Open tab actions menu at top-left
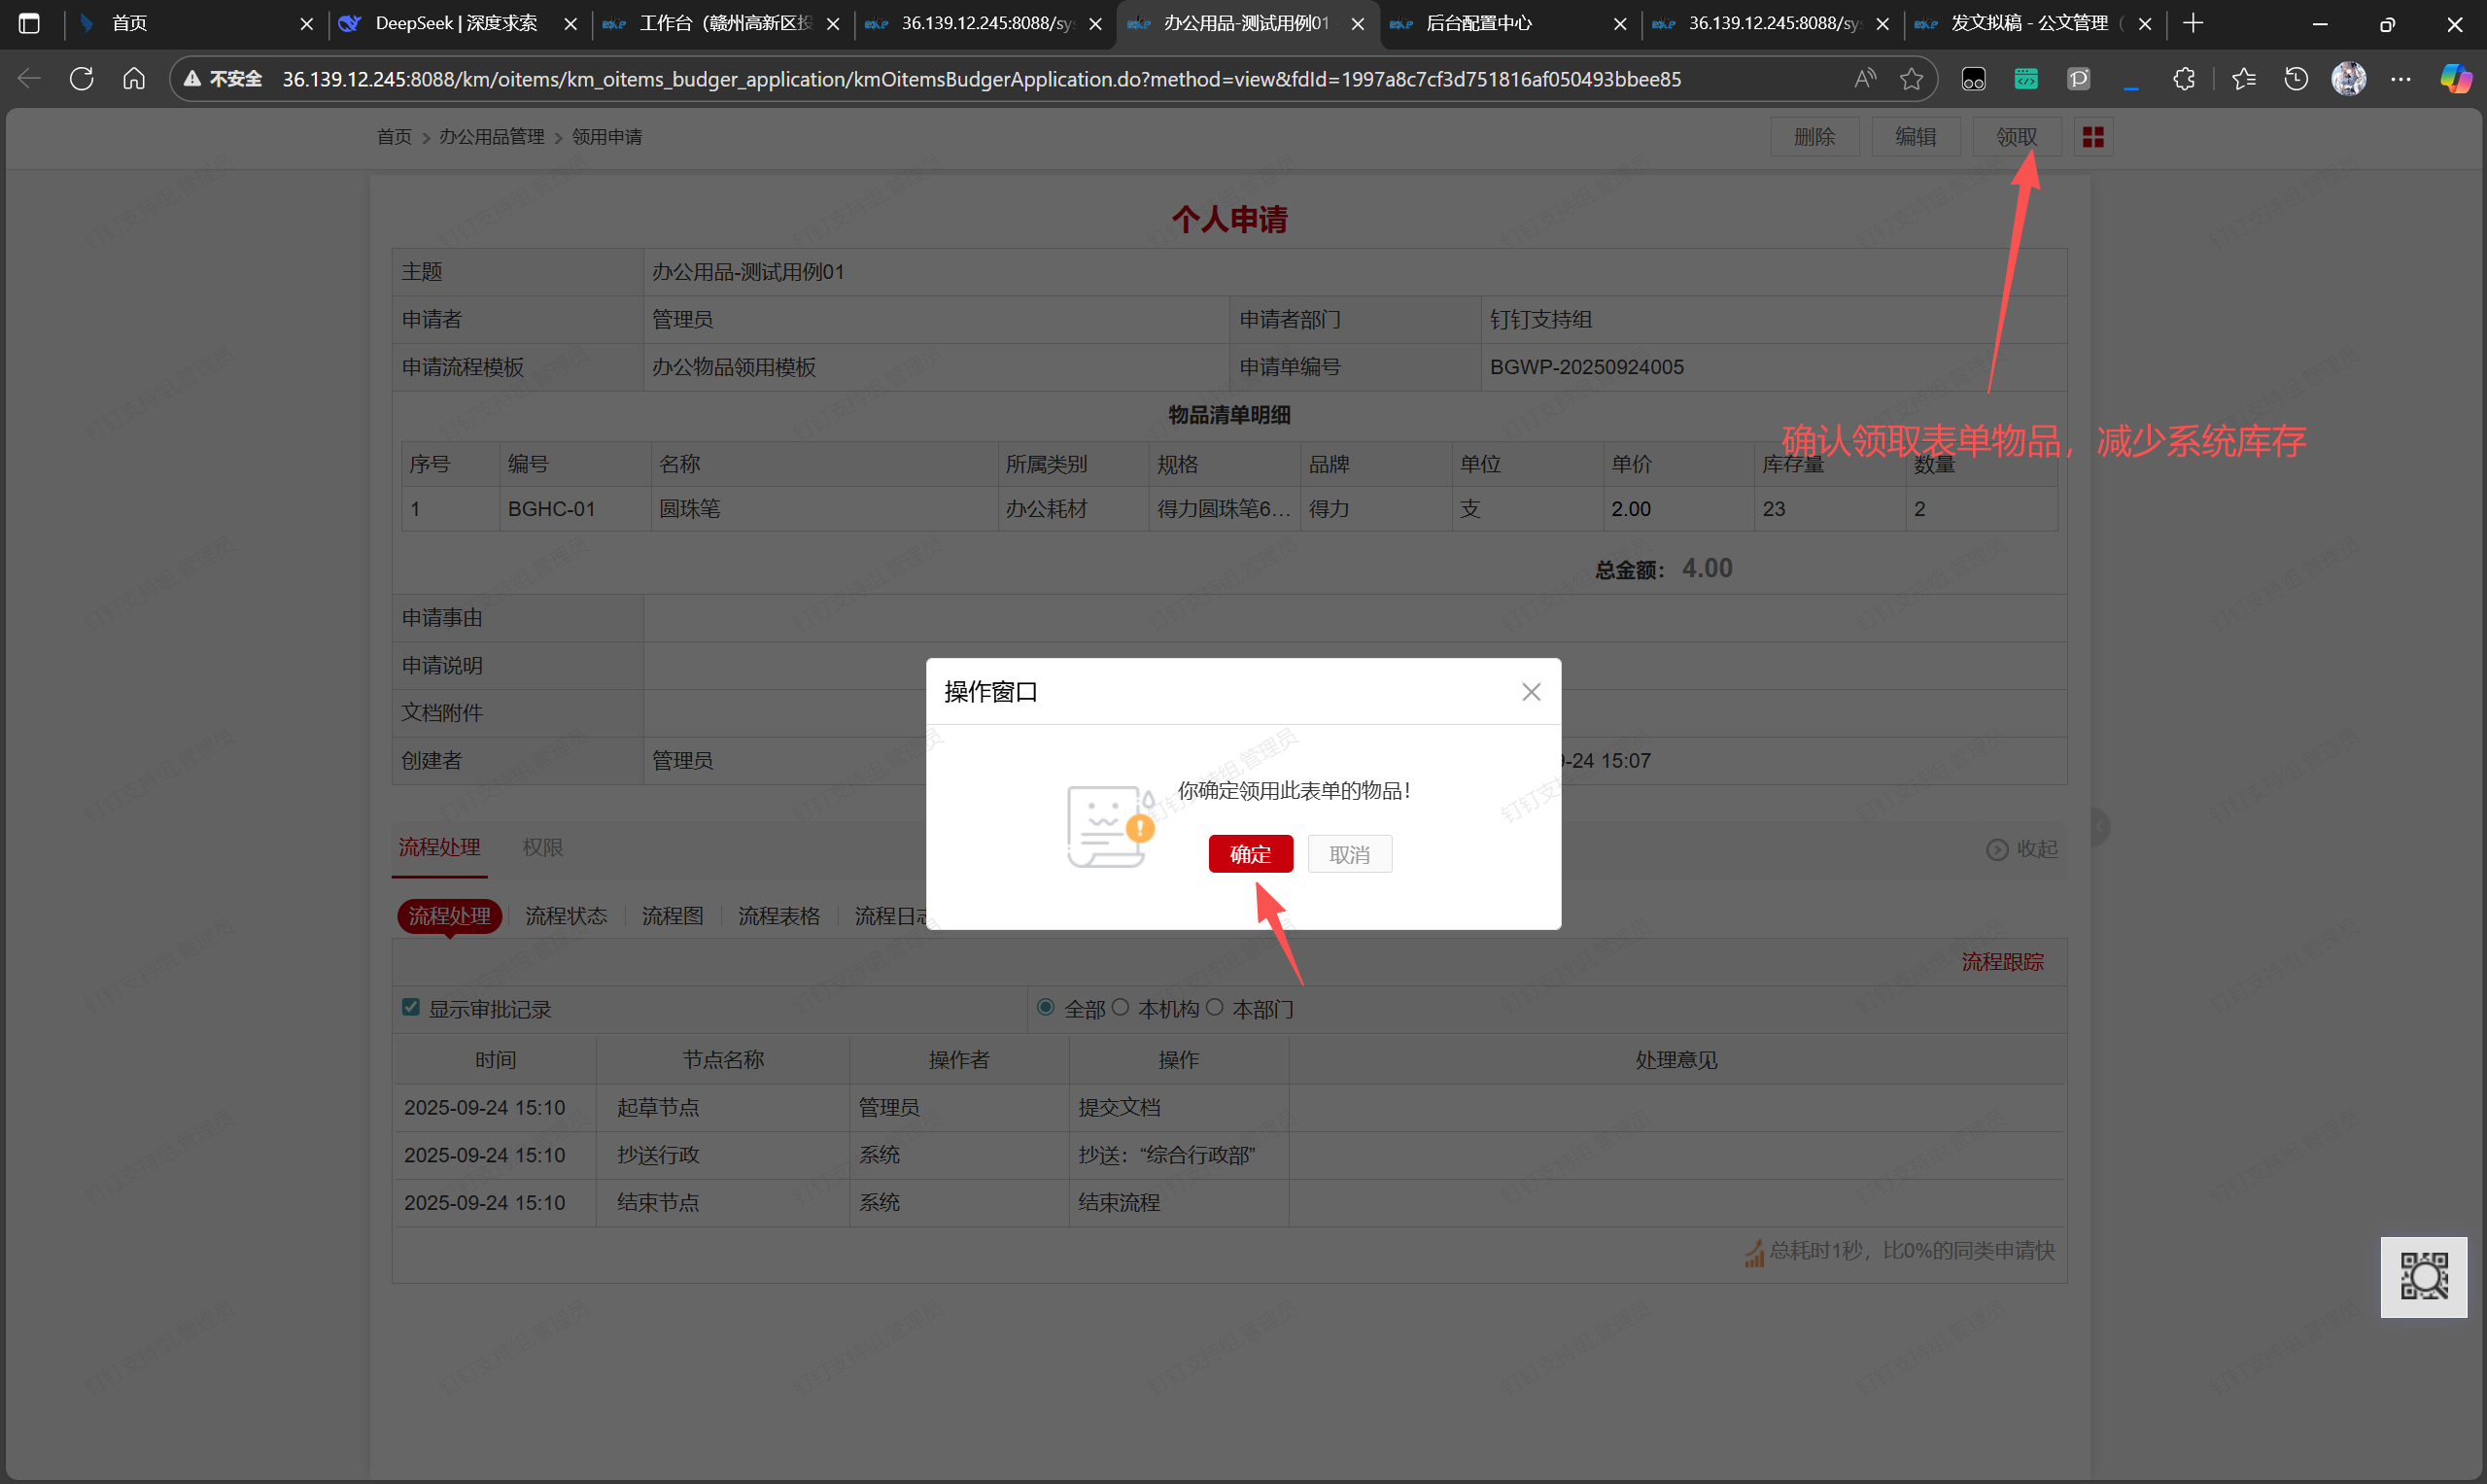This screenshot has height=1484, width=2487. (29, 23)
